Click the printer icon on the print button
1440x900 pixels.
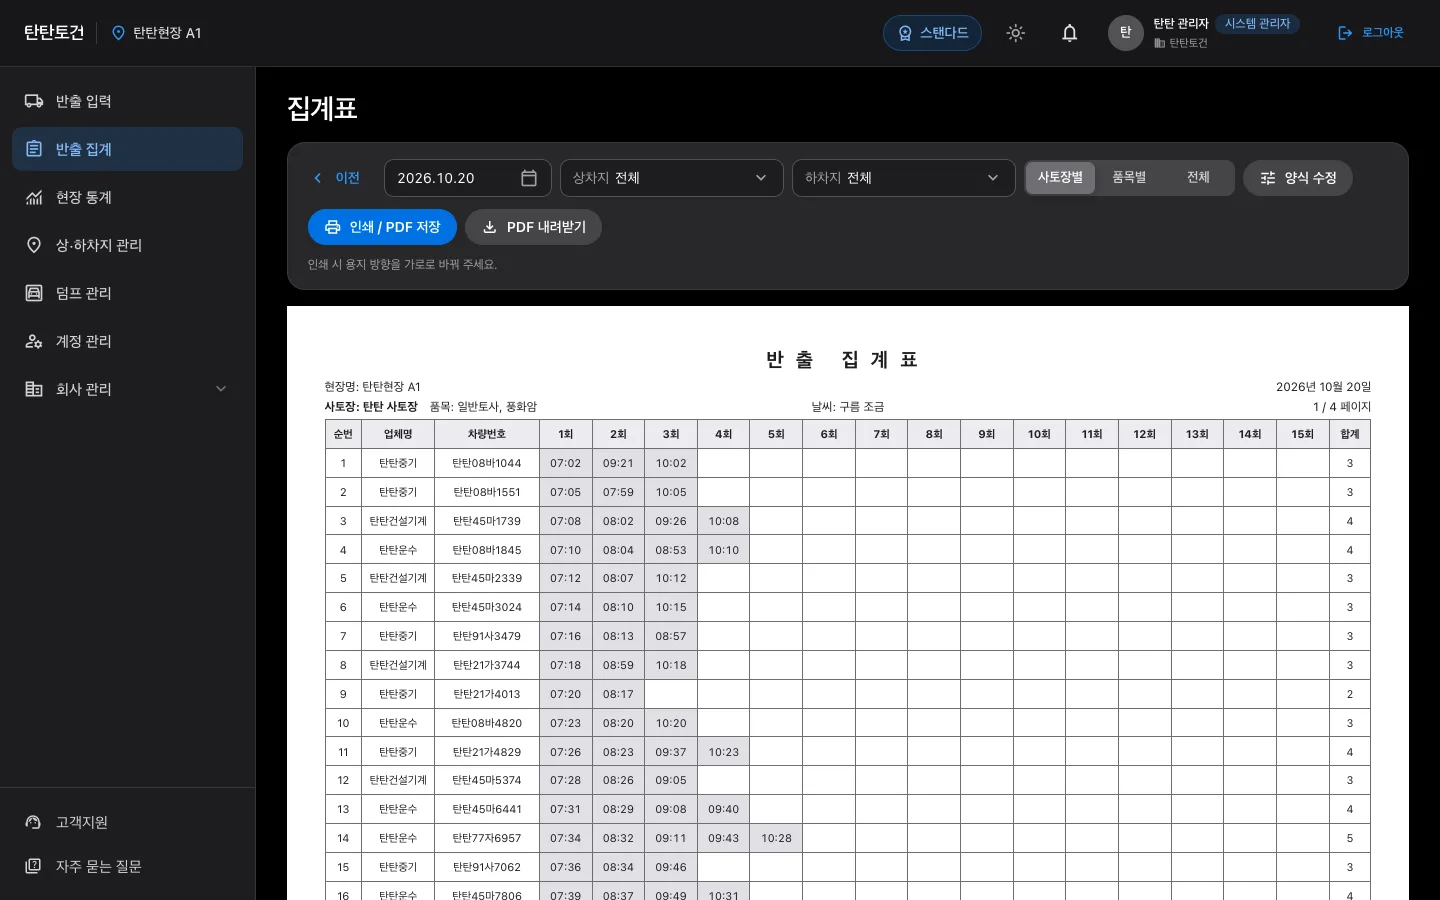click(333, 227)
